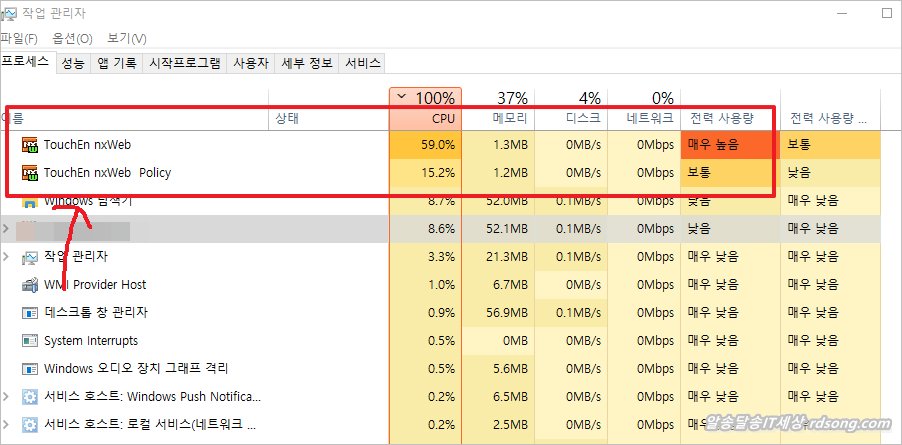Viewport: 902px width, 445px height.
Task: Select the System Interrupts row
Action: [x=440, y=340]
